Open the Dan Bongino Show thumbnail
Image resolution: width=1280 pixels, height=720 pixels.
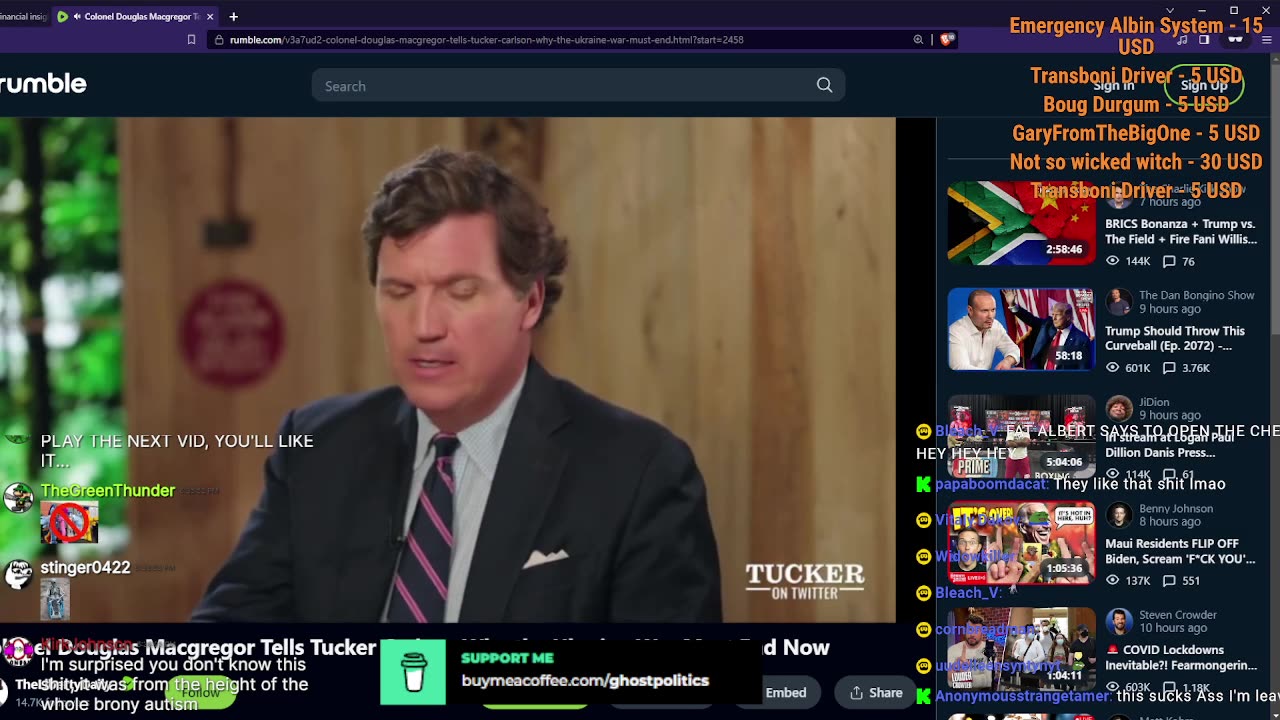coord(1021,329)
